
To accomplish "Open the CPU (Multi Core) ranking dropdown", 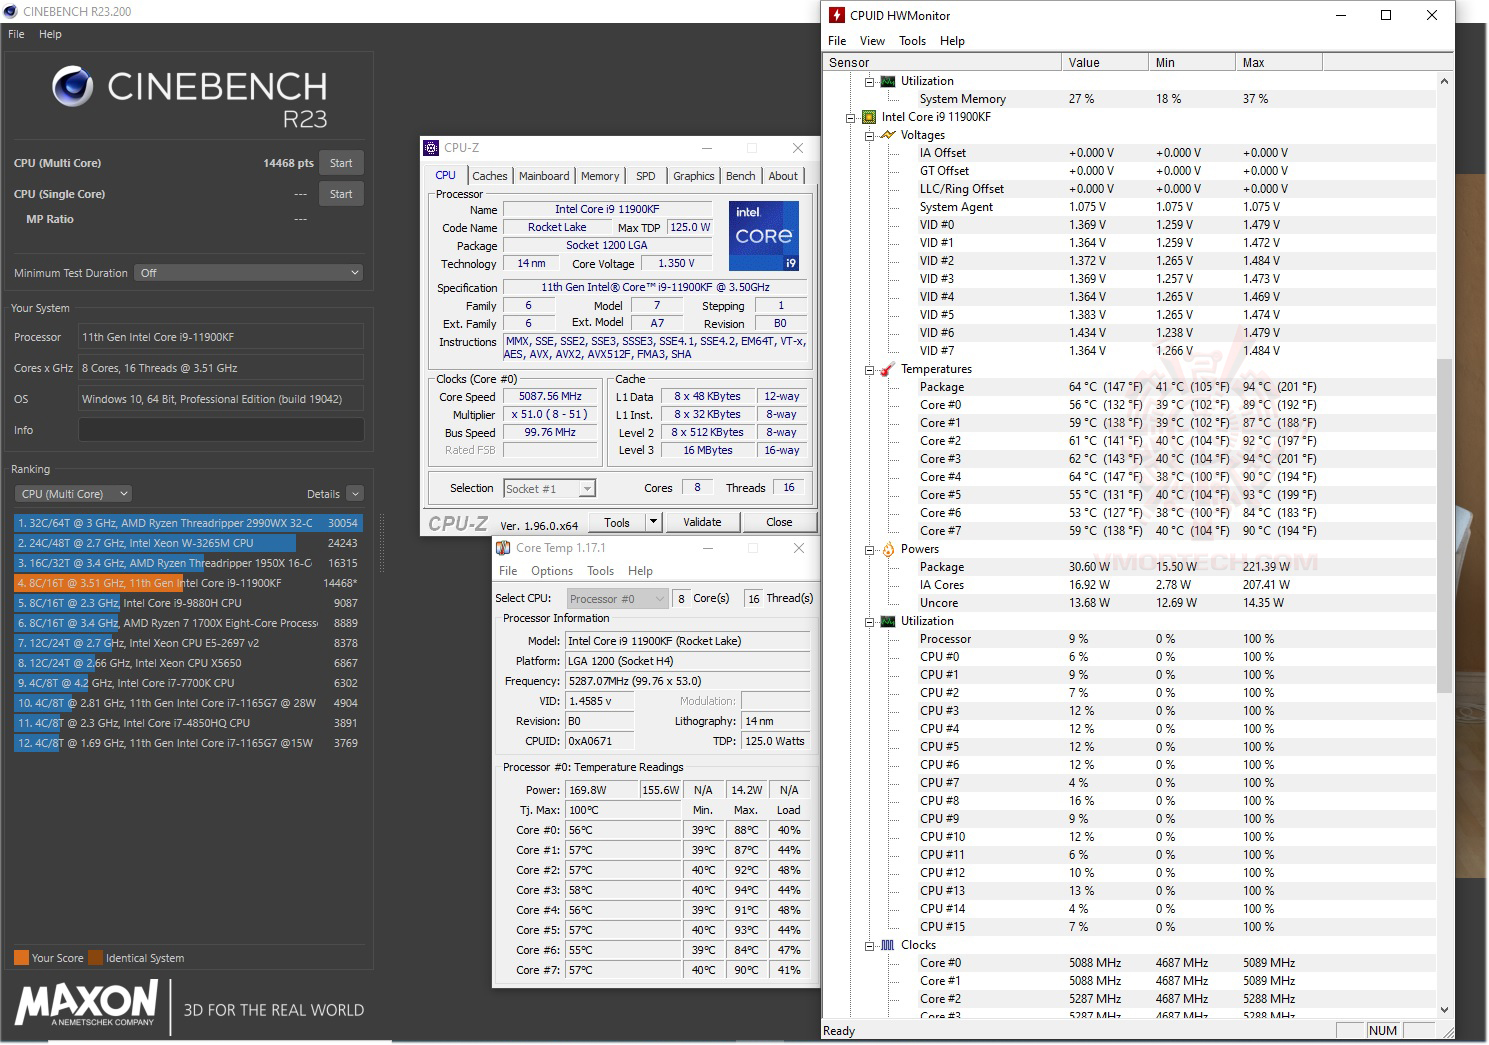I will (73, 494).
